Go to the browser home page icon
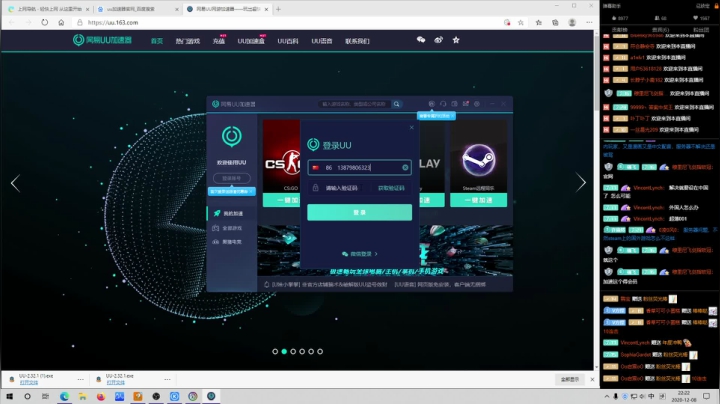This screenshot has width=720, height=404. click(x=61, y=22)
